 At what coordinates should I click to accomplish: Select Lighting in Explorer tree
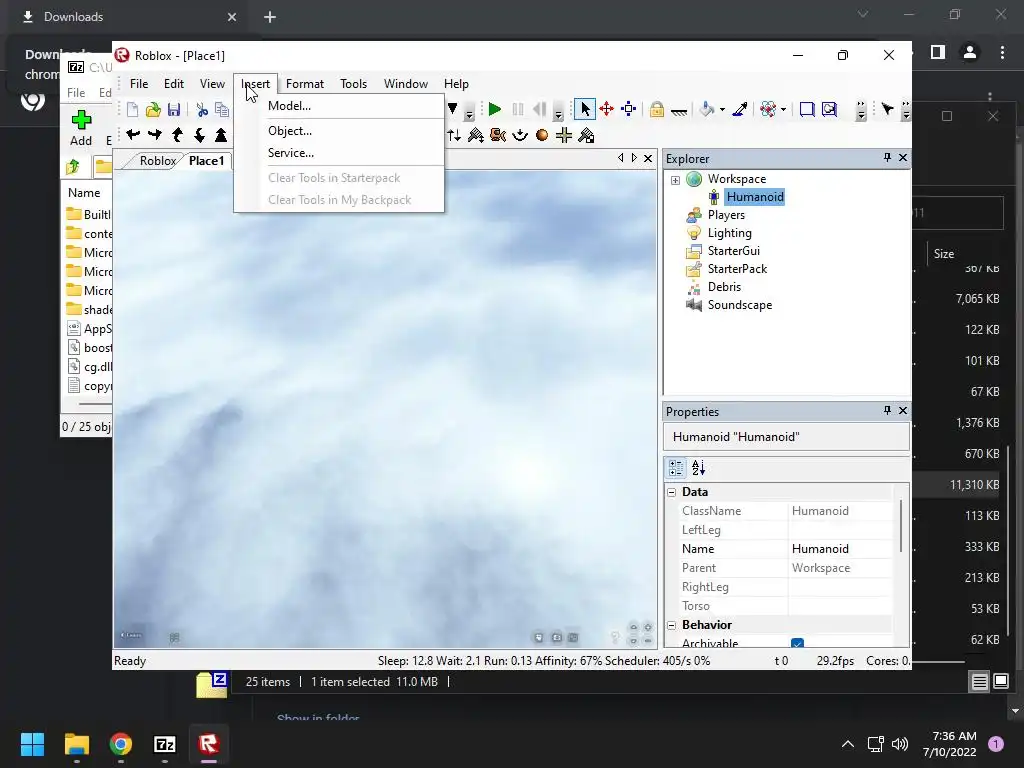point(729,233)
